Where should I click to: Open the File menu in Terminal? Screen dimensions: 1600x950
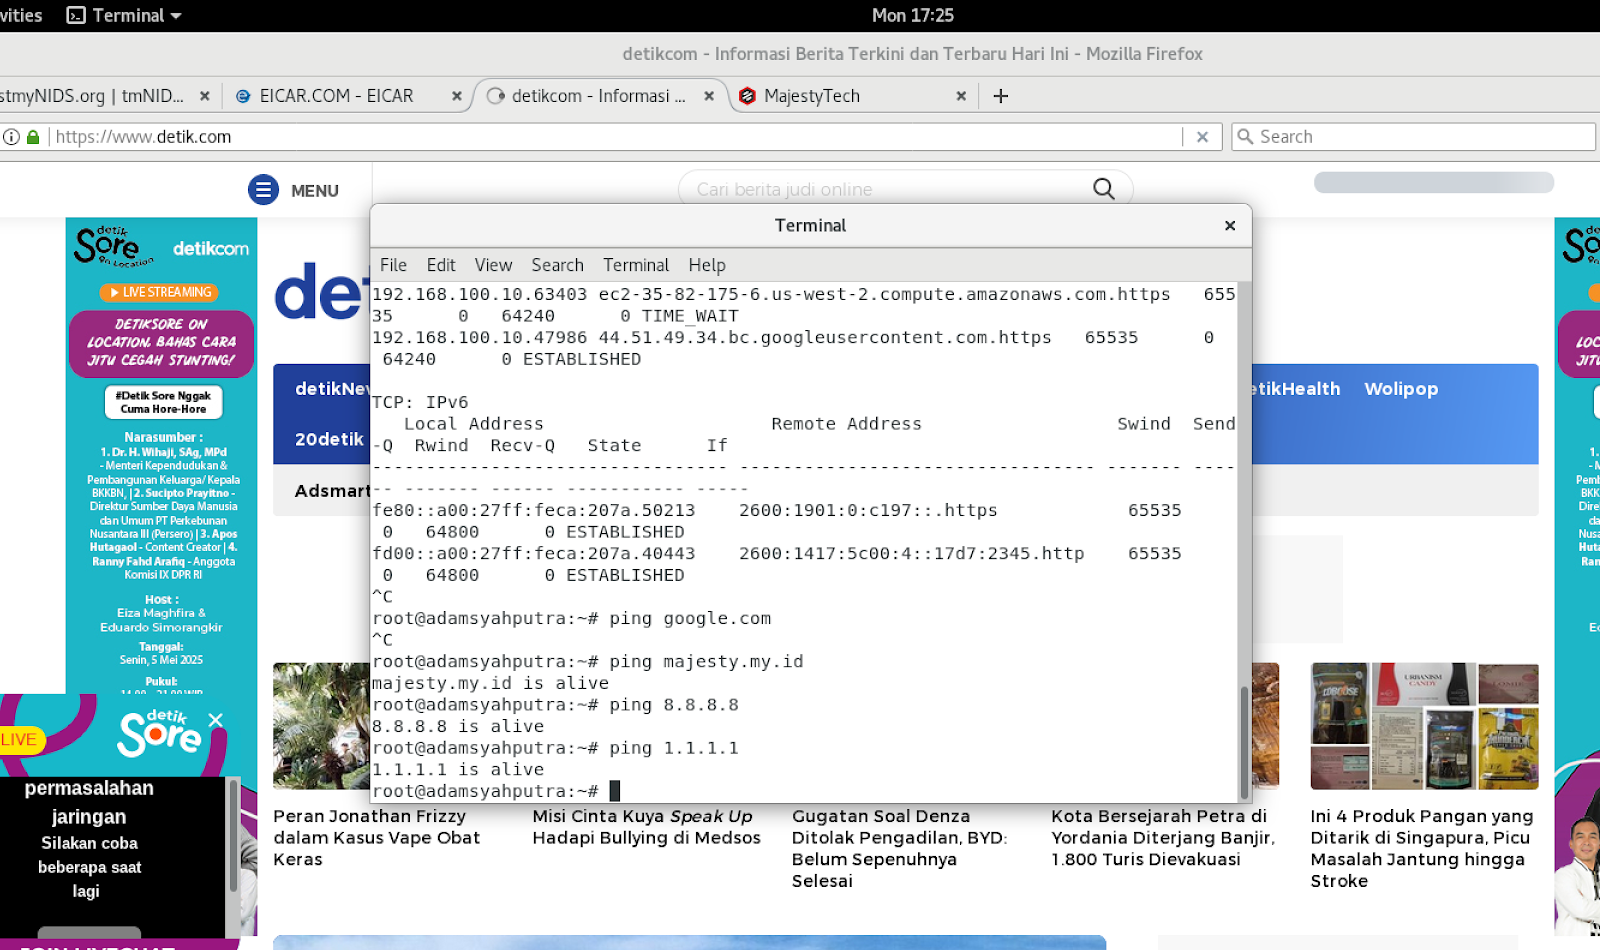coord(393,265)
